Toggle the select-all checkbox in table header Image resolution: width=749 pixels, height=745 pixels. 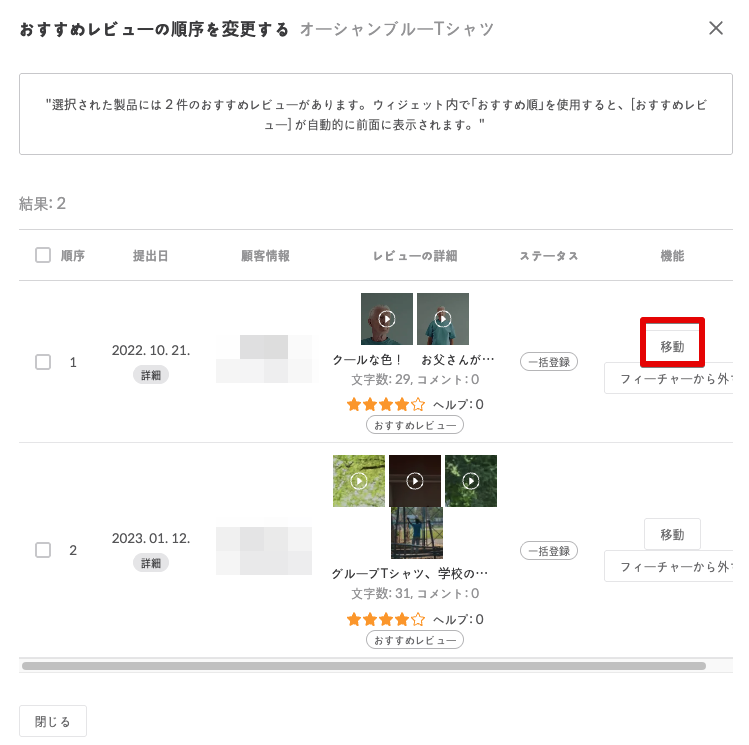click(43, 255)
